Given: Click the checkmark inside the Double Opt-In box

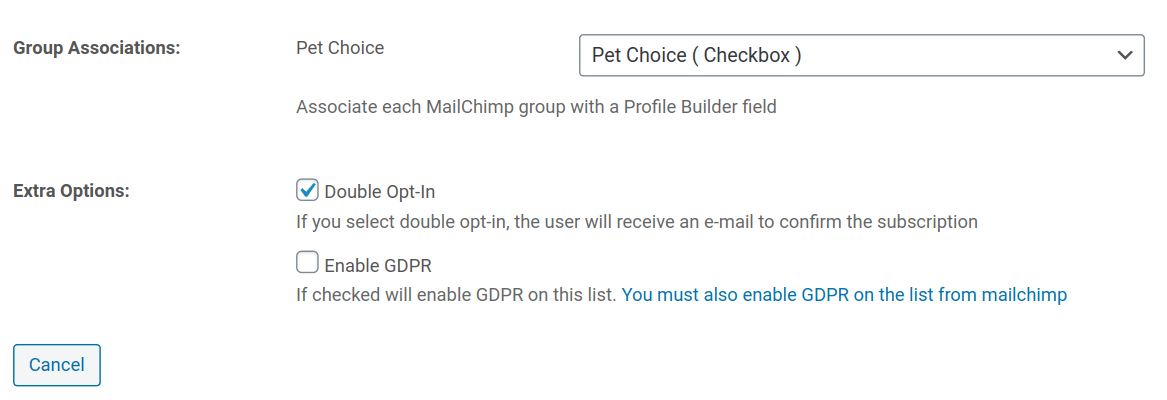Looking at the screenshot, I should pyautogui.click(x=308, y=189).
